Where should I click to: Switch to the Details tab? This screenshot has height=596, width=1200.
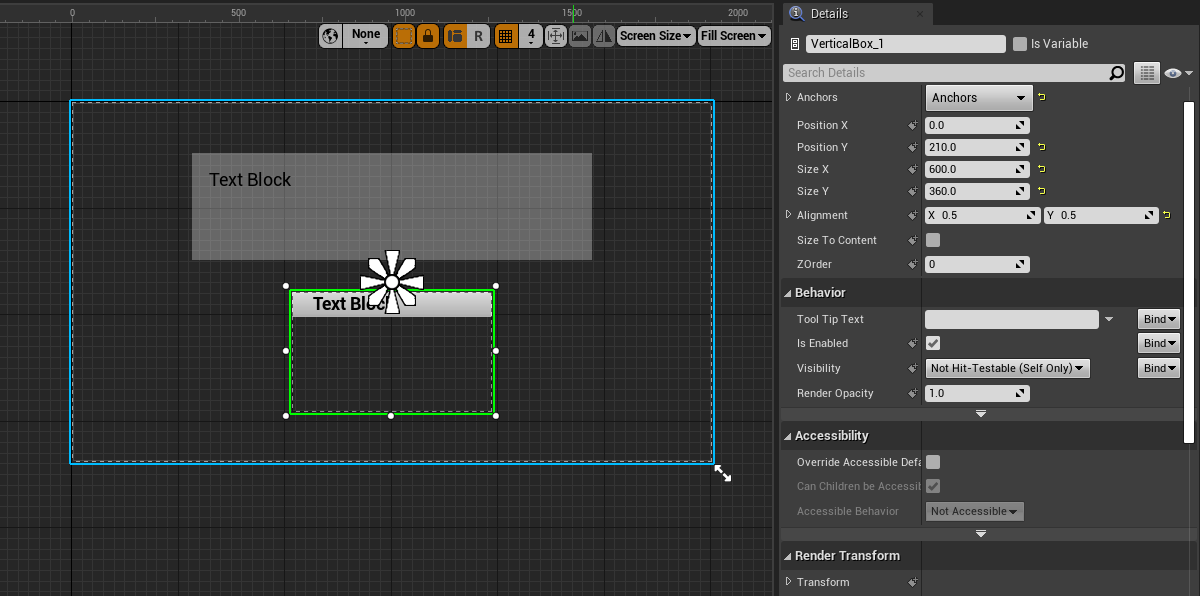[x=828, y=14]
